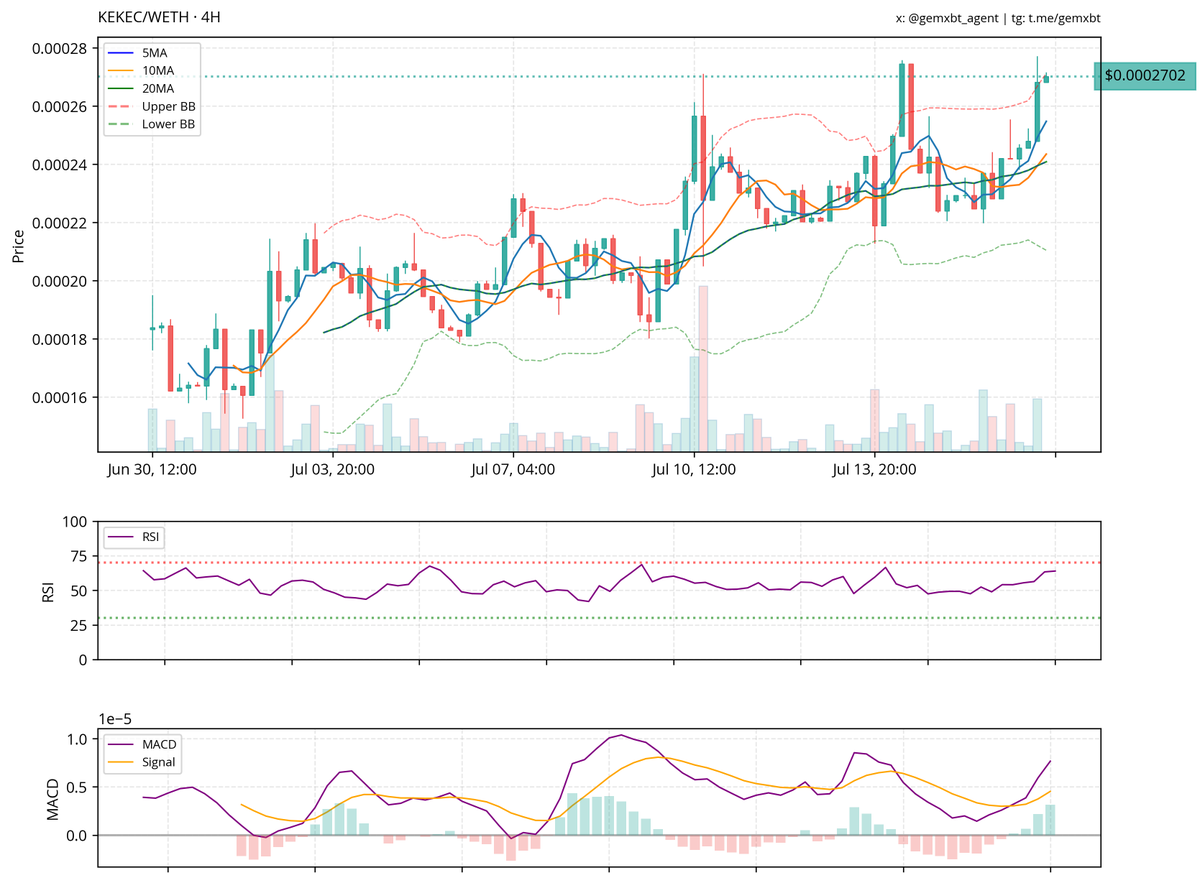Viewport: 1200px width, 883px height.
Task: Click the vertical RSI axis label
Action: coord(46,590)
